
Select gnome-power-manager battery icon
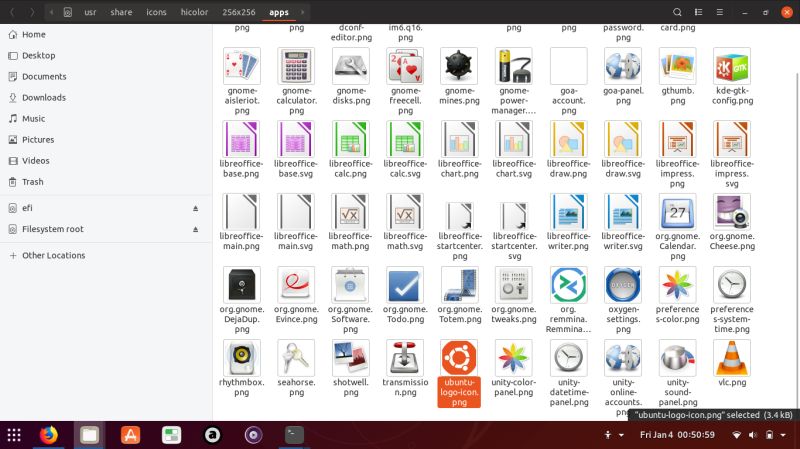[x=514, y=66]
